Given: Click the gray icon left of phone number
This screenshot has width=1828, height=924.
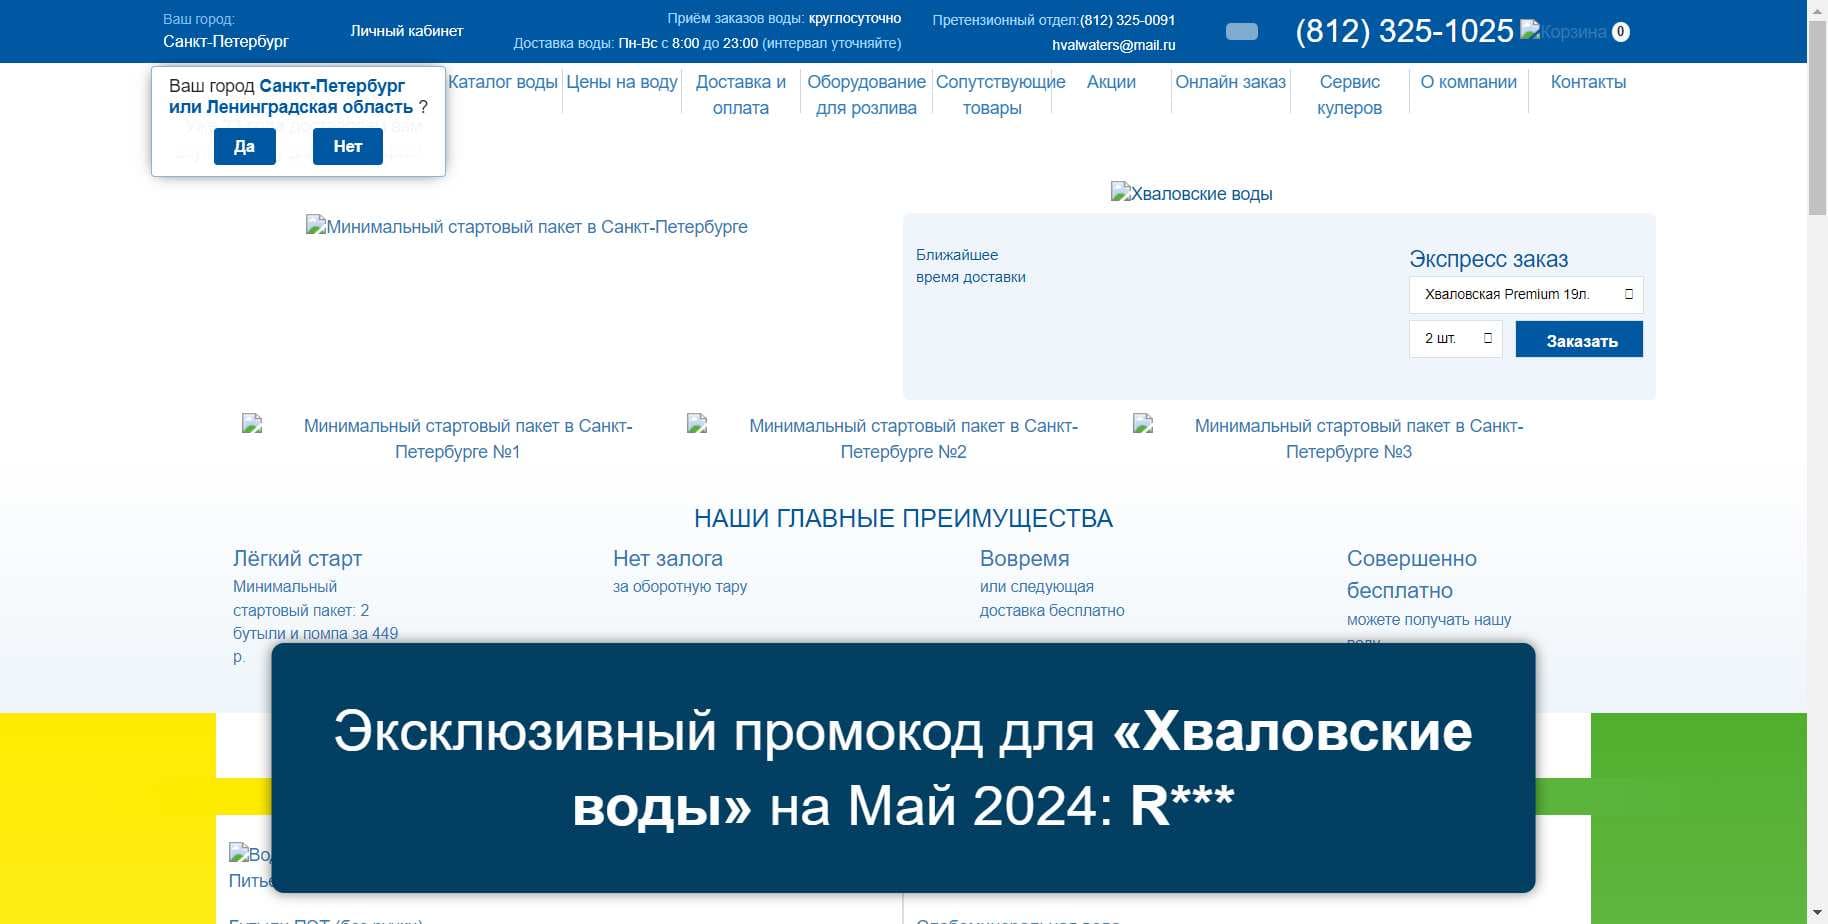Looking at the screenshot, I should (1241, 32).
